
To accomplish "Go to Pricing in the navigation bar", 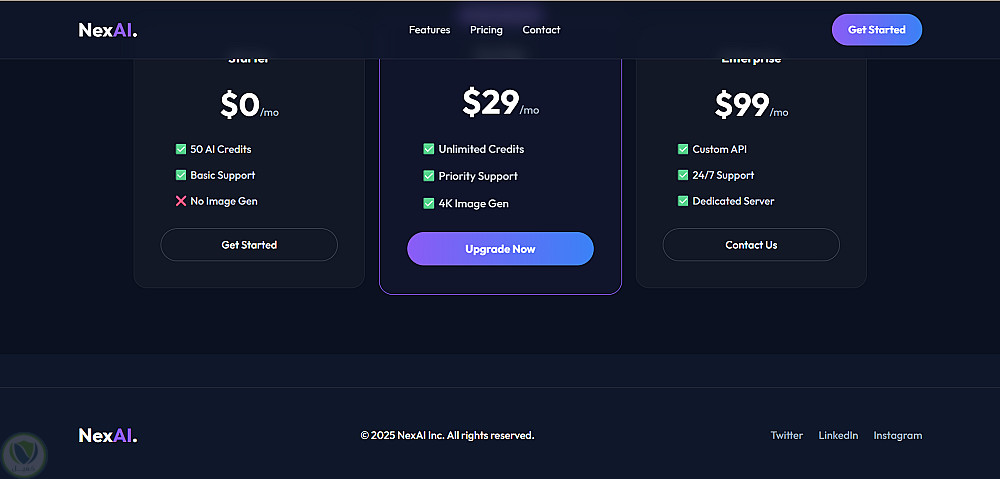I will click(x=486, y=30).
